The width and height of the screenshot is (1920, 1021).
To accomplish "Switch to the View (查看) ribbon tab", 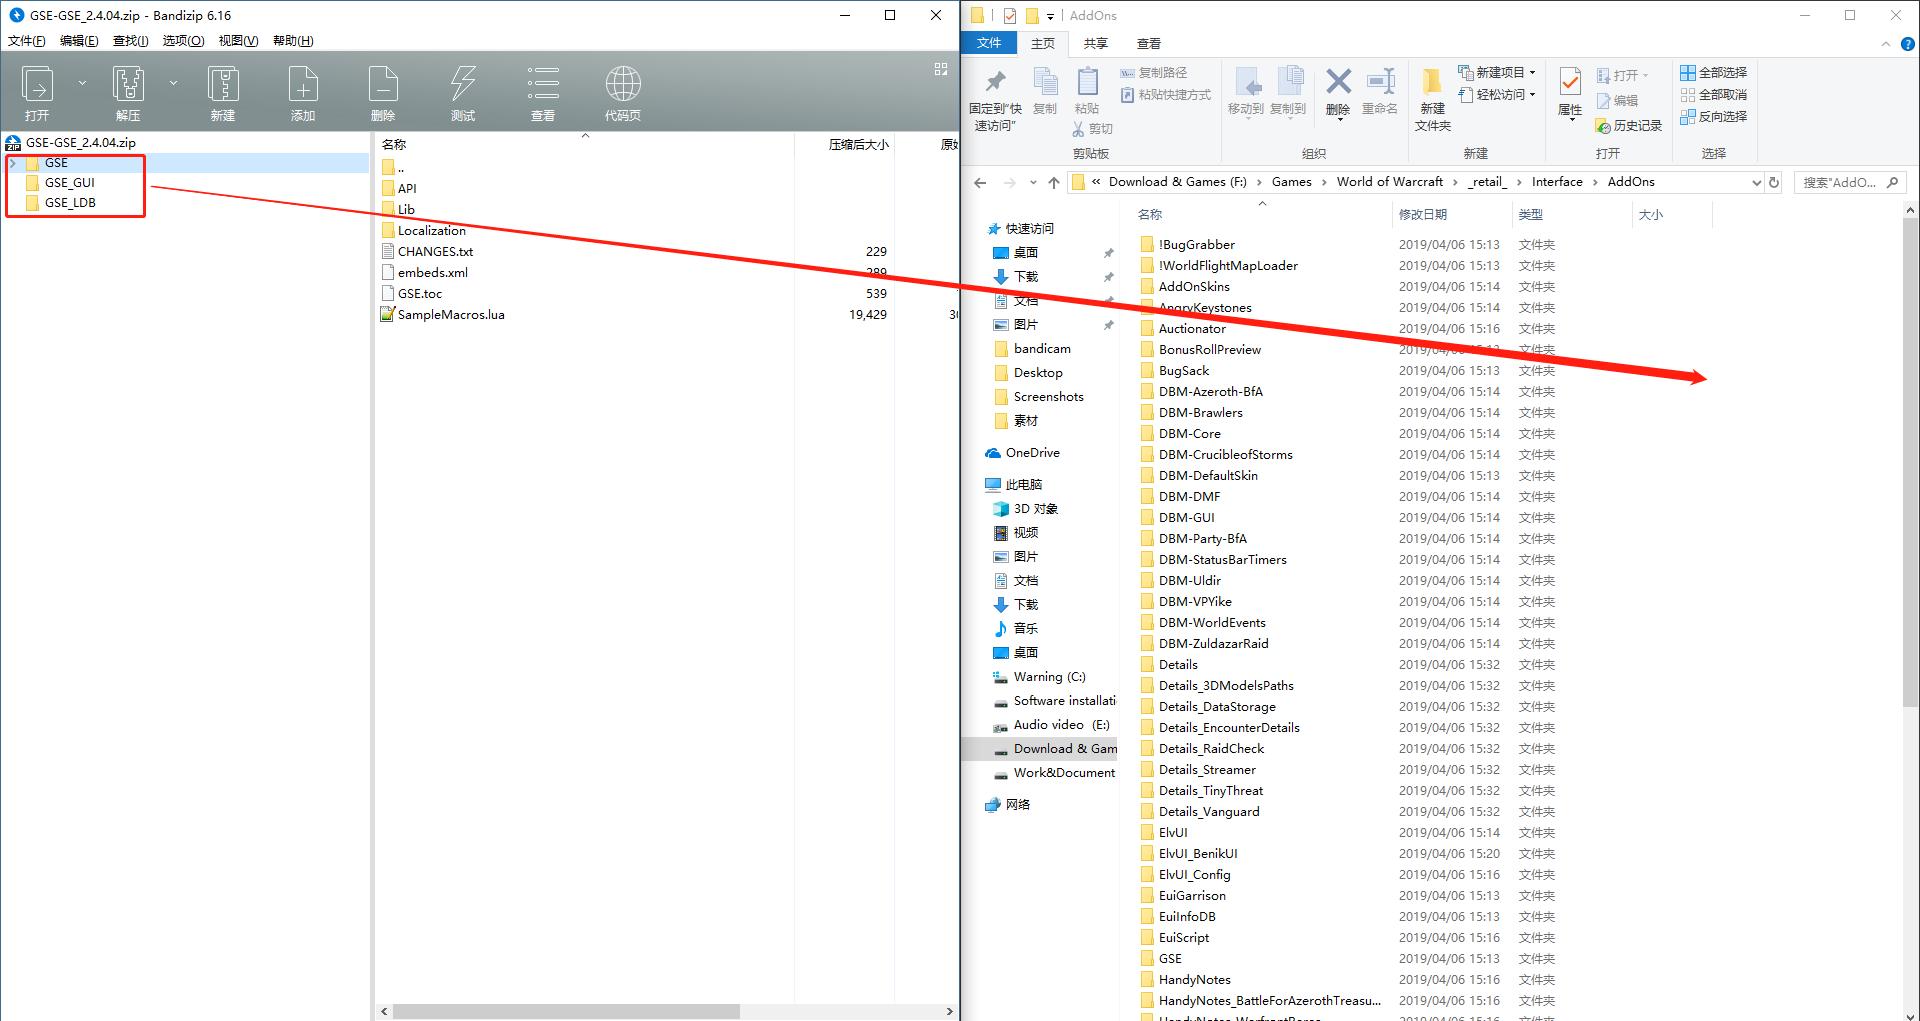I will coord(1148,43).
